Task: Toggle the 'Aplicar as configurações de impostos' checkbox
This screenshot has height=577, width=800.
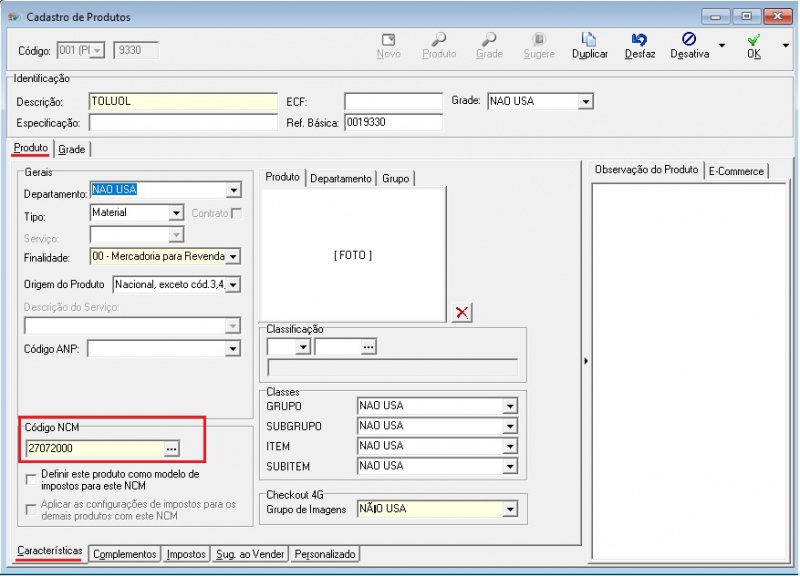Action: [31, 511]
